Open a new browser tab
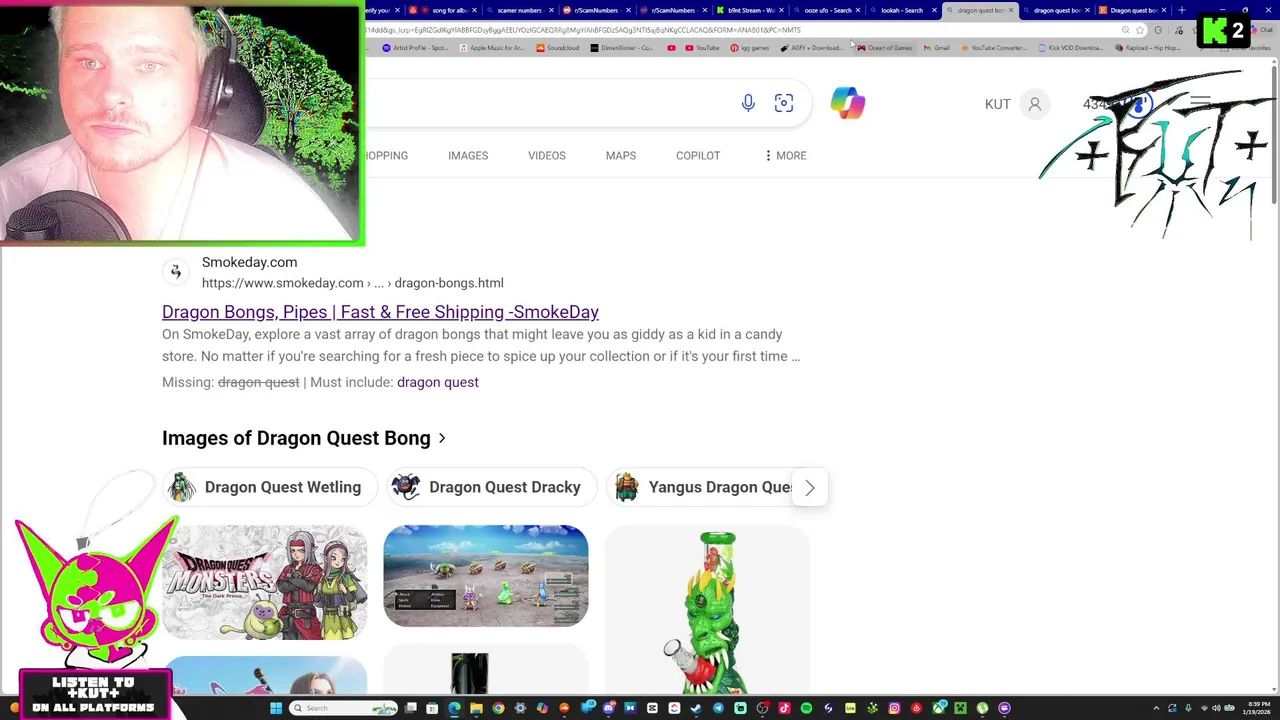Screen dimensions: 1280x720 [x=1182, y=10]
